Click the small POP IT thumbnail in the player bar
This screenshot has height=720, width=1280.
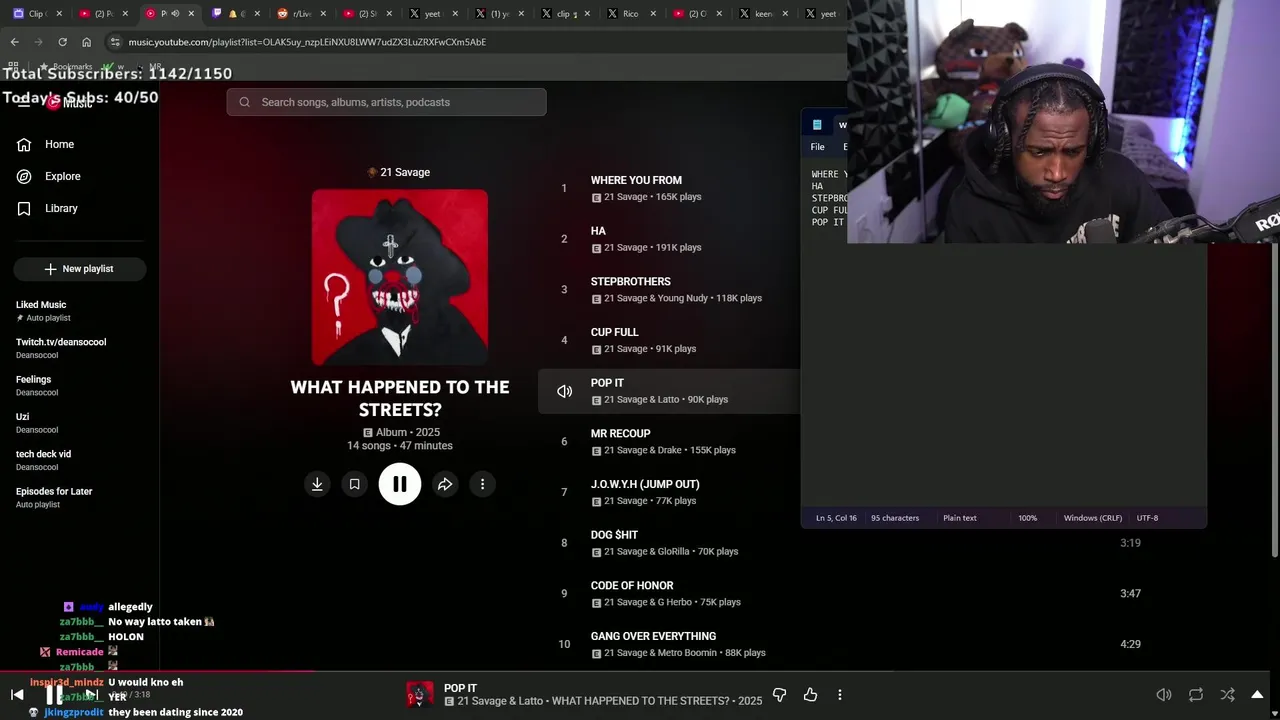(x=420, y=694)
